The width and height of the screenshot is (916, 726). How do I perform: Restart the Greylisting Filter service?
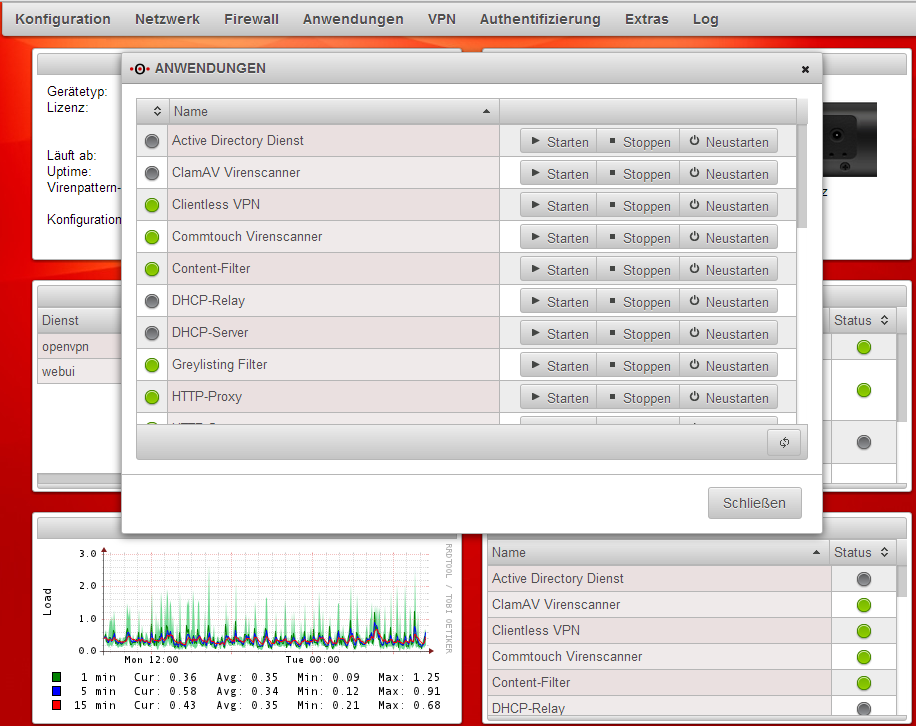pyautogui.click(x=728, y=366)
